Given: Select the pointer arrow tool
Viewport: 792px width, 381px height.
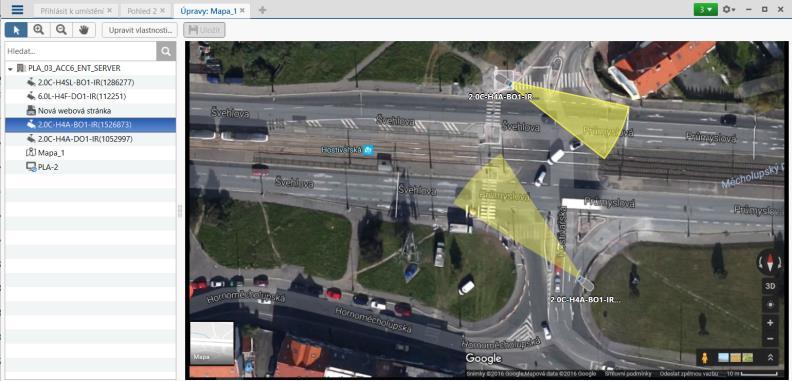Looking at the screenshot, I should (x=16, y=30).
